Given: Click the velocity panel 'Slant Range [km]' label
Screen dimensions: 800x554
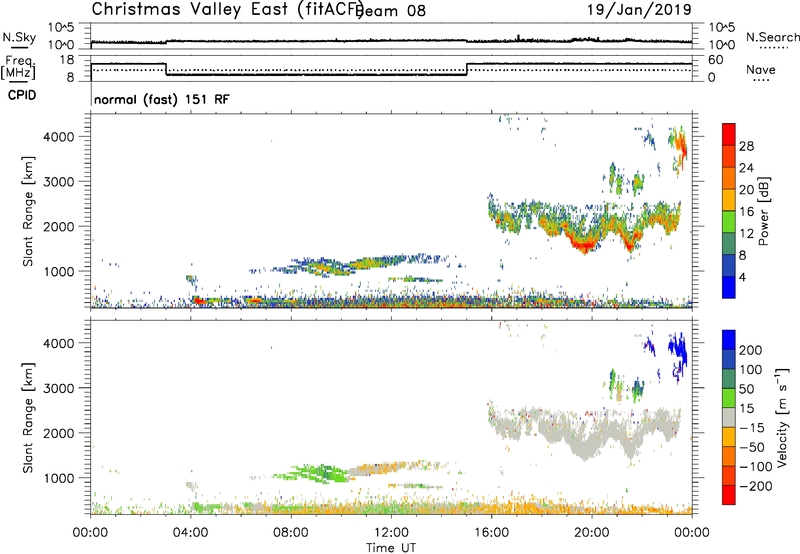Looking at the screenshot, I should (28, 418).
